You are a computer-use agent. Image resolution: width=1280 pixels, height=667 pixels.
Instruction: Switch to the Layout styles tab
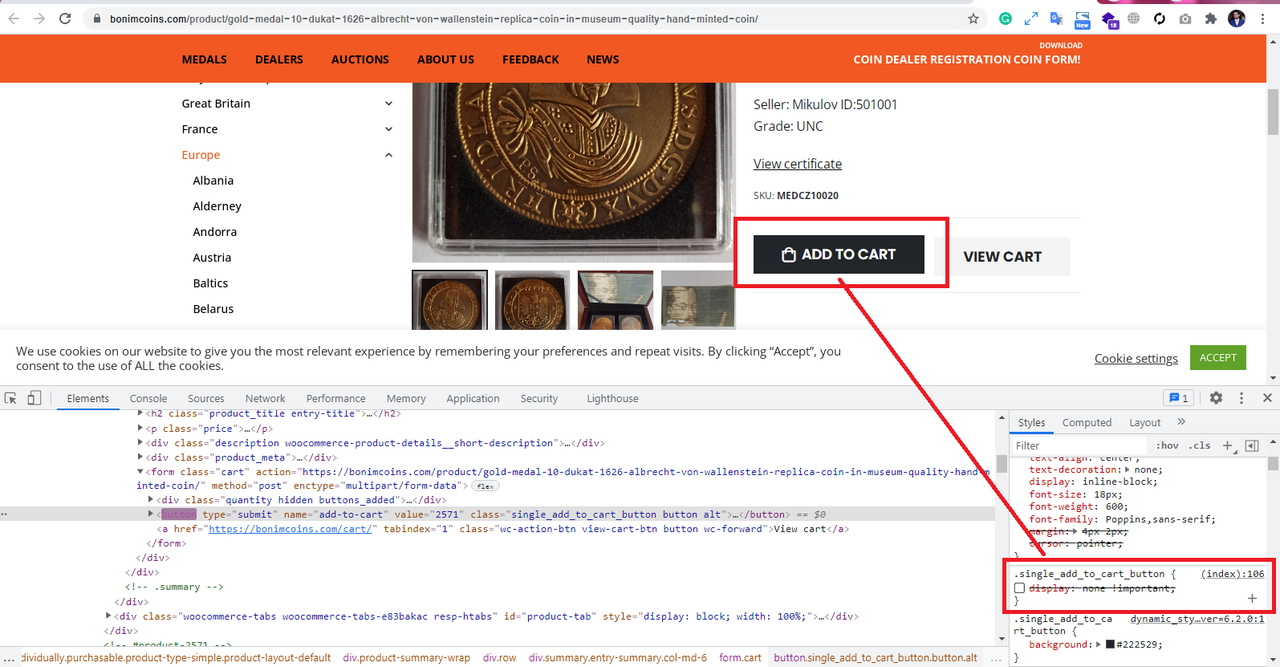click(x=1145, y=422)
